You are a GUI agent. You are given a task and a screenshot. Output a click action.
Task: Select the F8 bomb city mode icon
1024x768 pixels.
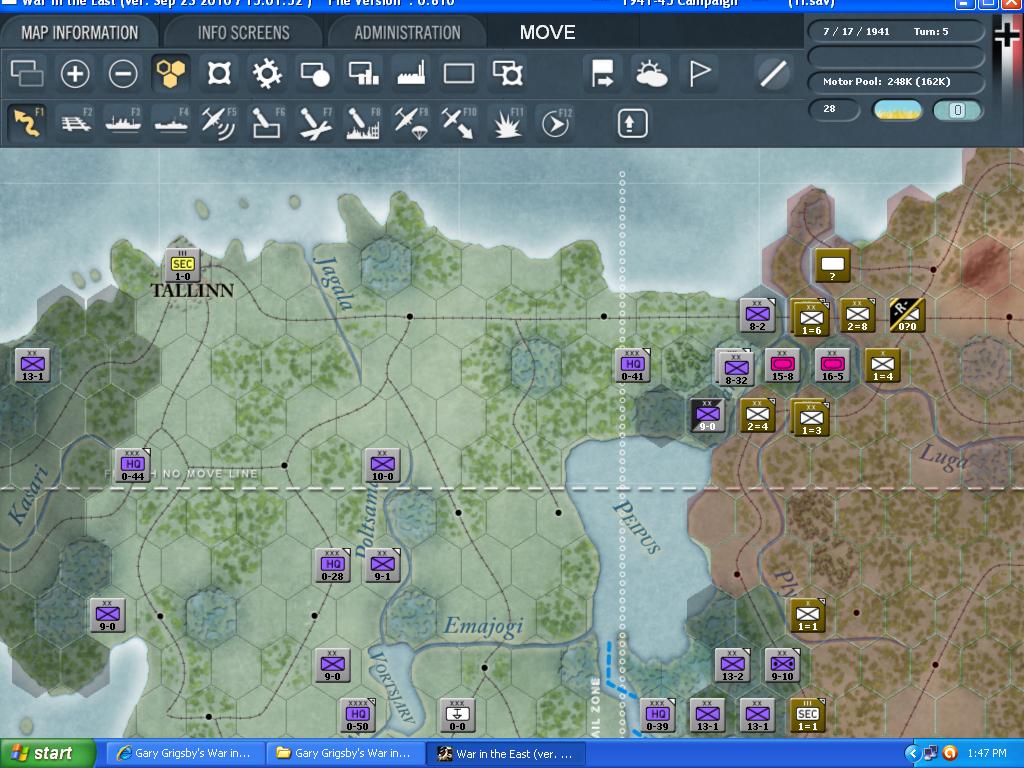click(363, 122)
